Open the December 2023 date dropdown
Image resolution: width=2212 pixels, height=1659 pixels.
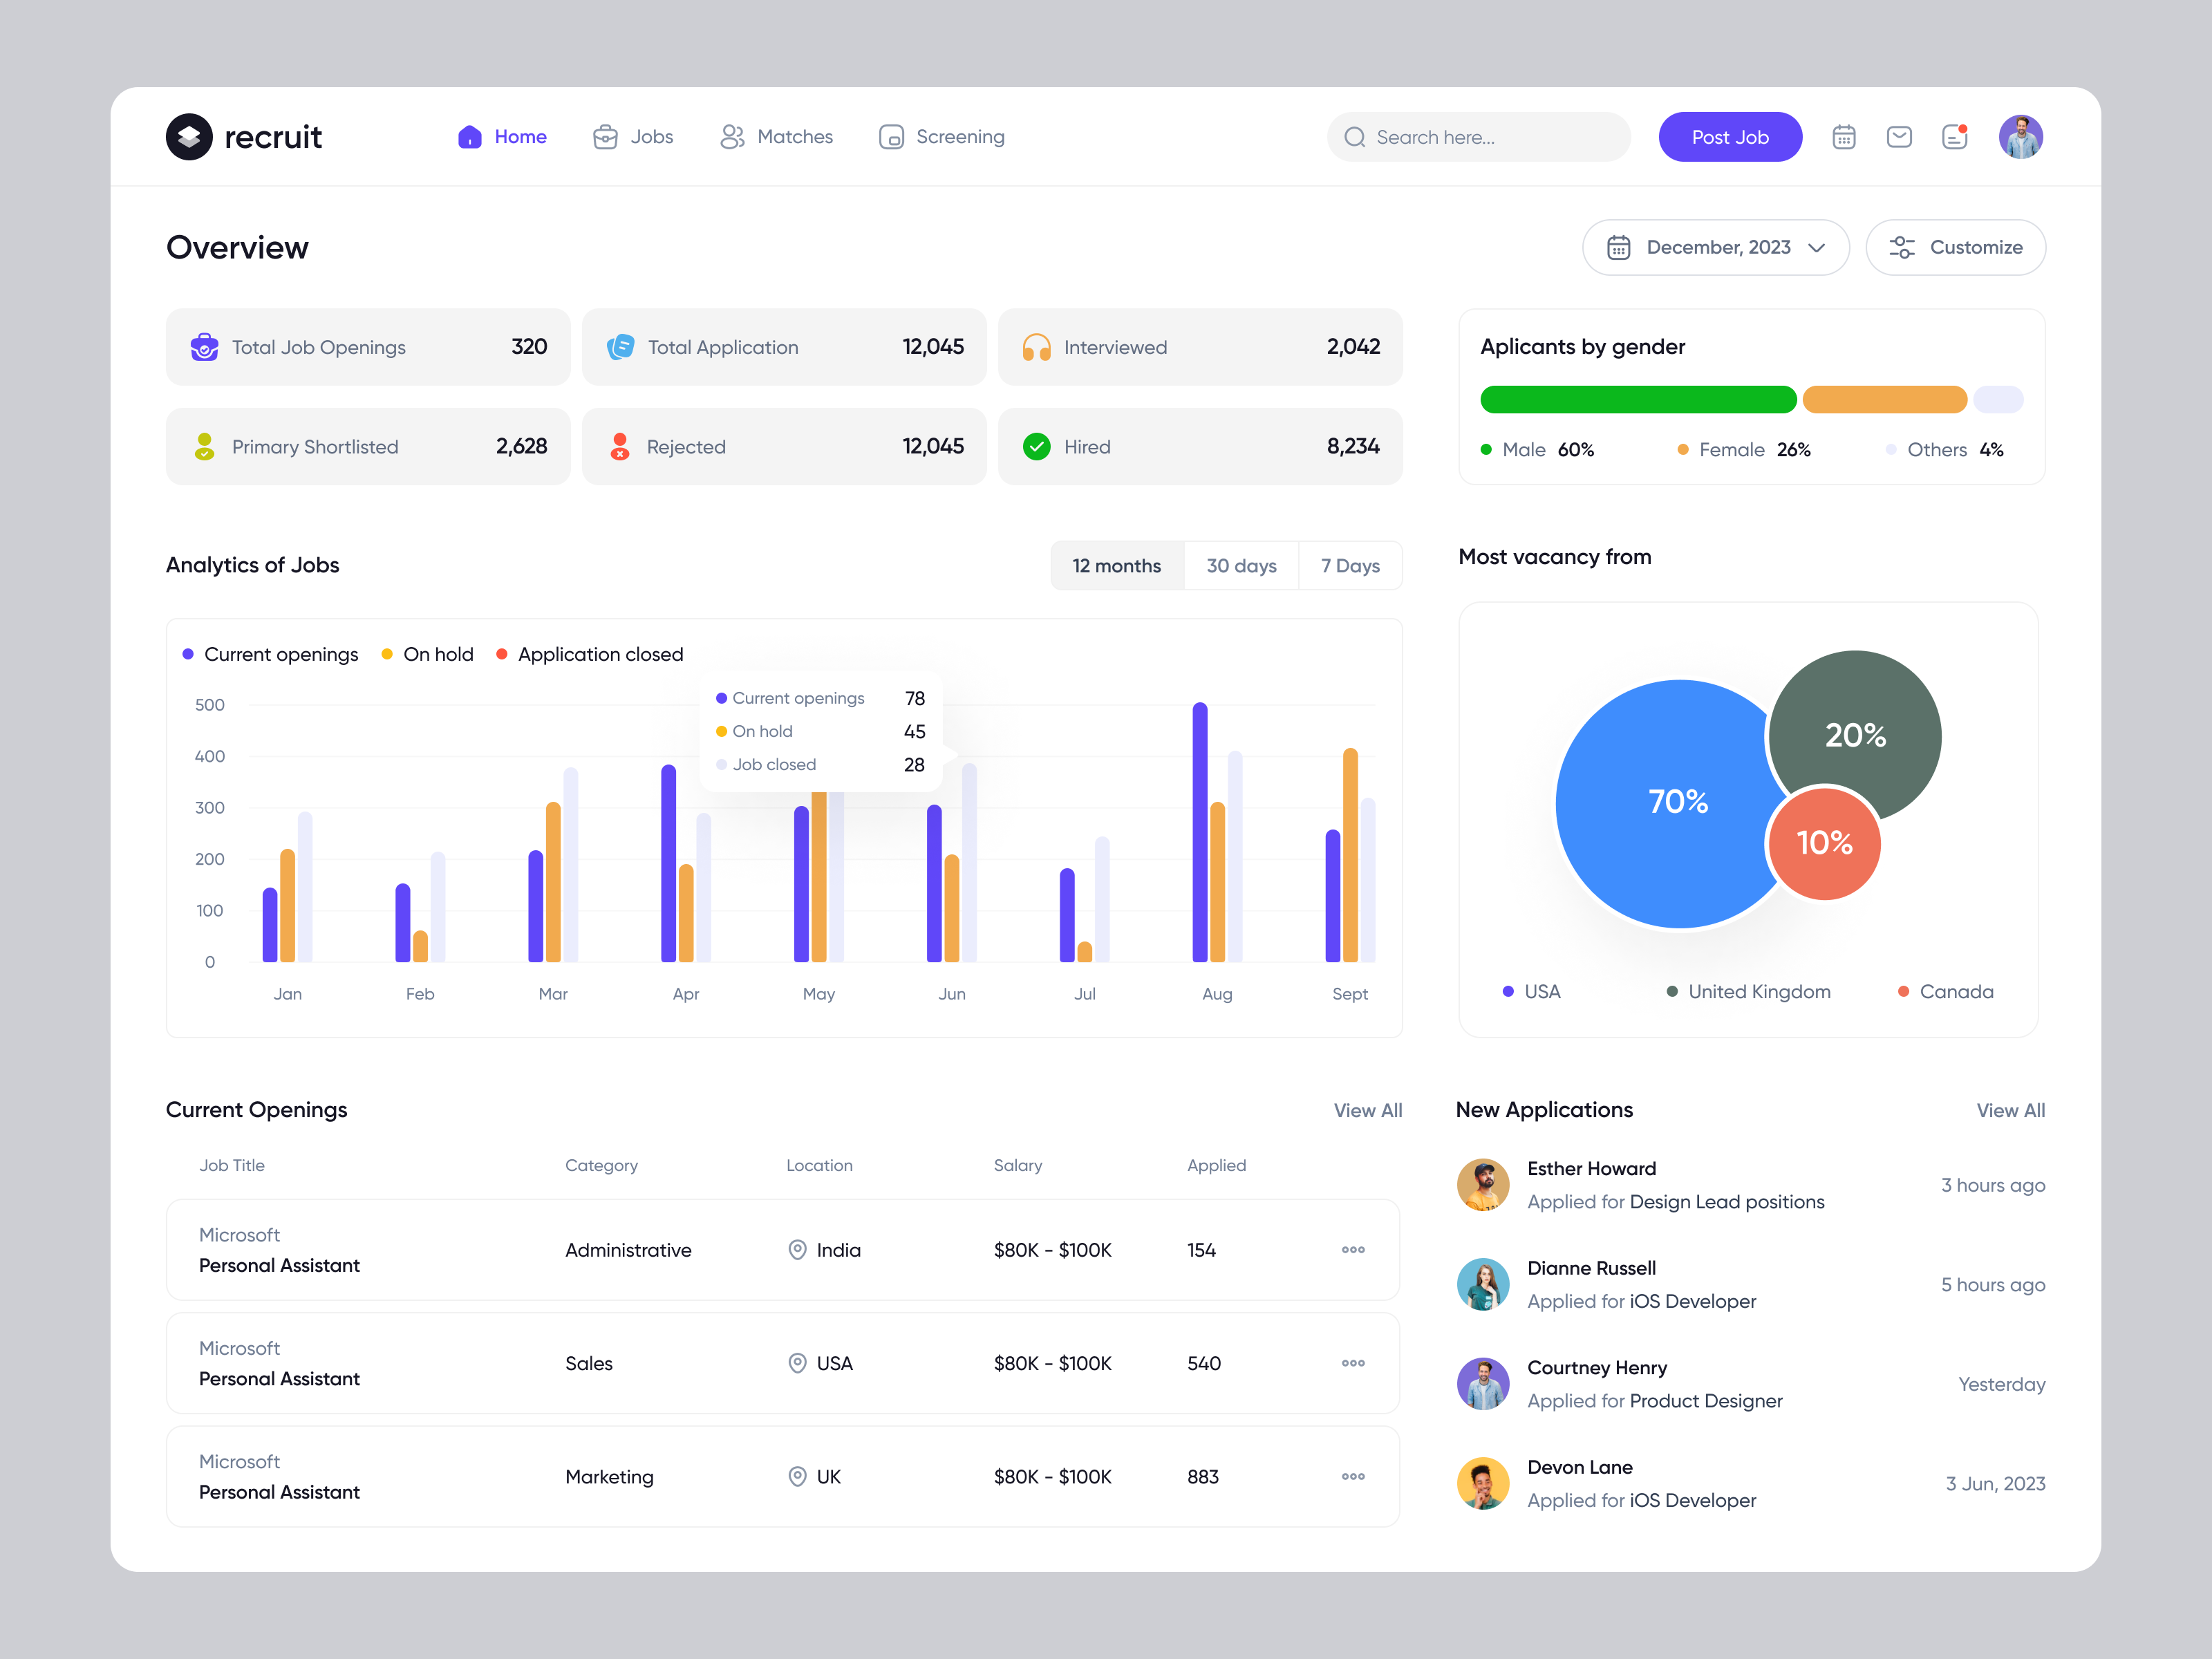pyautogui.click(x=1716, y=247)
